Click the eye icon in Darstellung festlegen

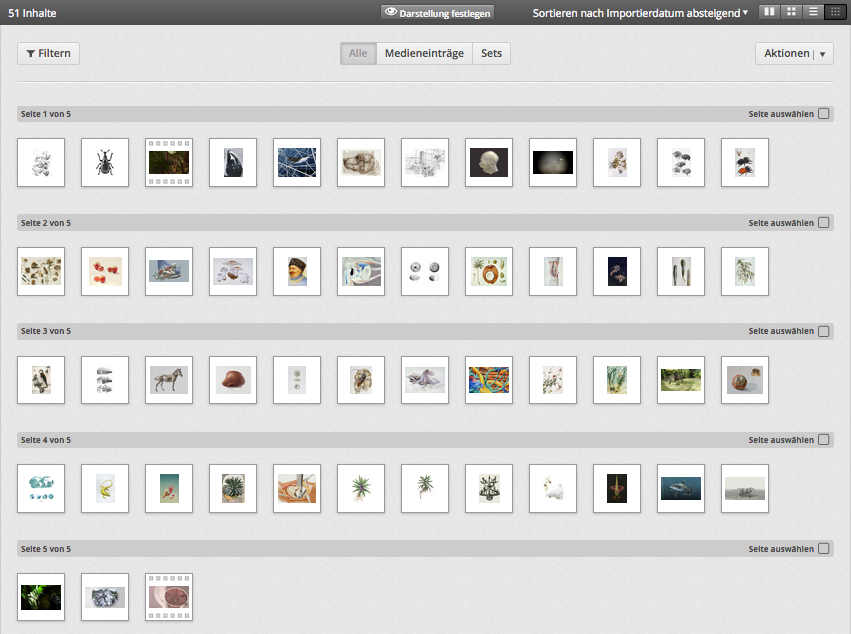tap(391, 13)
